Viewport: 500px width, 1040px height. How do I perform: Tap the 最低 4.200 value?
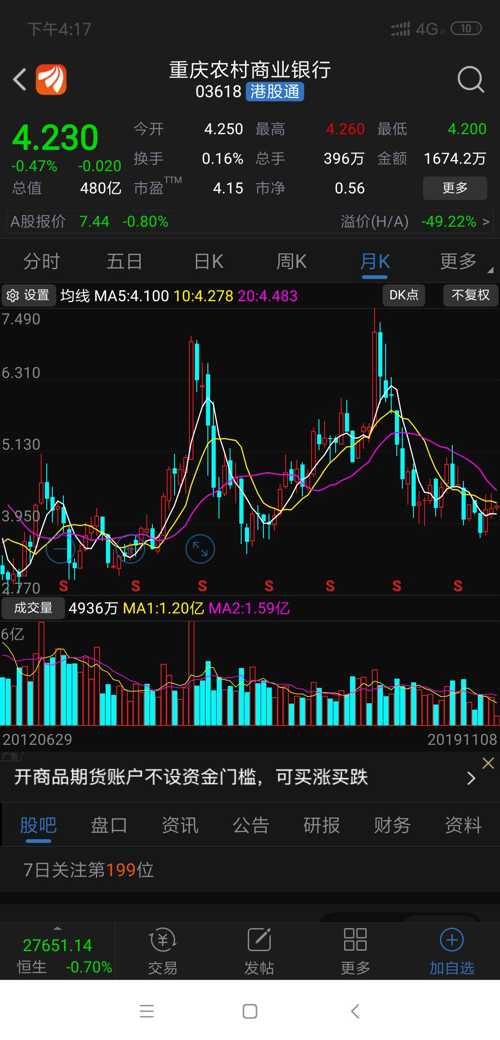pos(467,129)
